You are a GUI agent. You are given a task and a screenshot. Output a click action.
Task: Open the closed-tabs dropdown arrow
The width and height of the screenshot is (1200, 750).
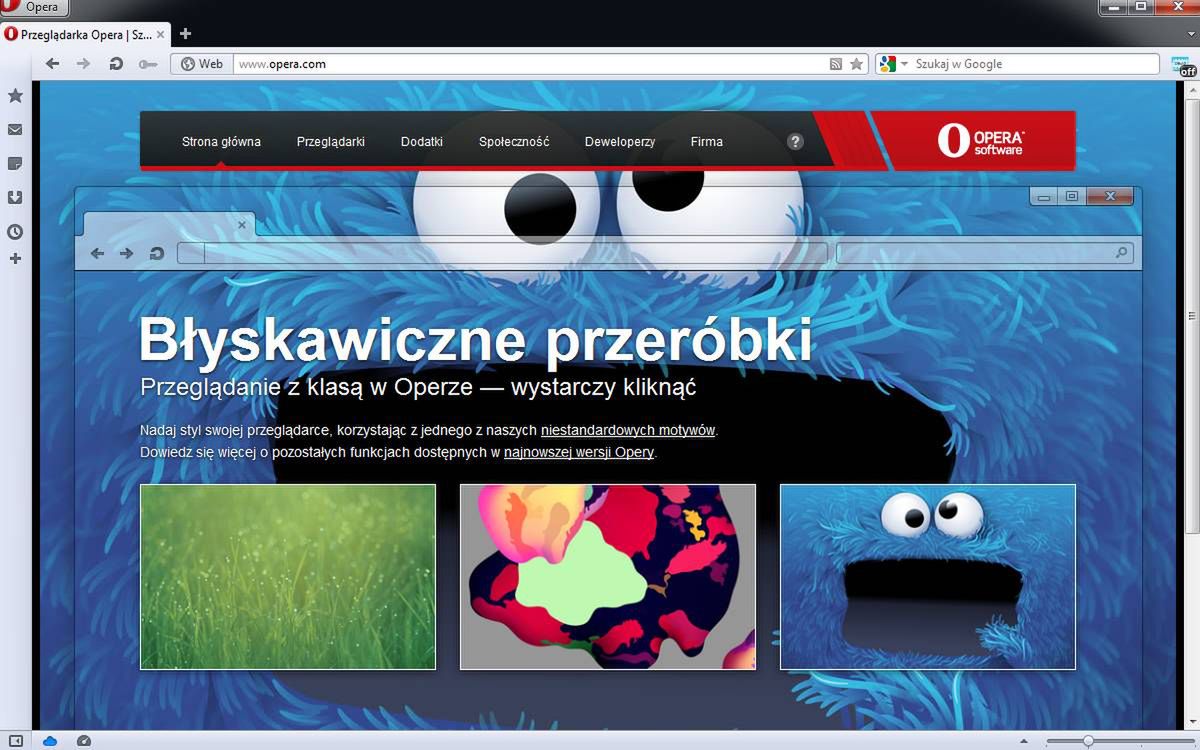[1189, 34]
